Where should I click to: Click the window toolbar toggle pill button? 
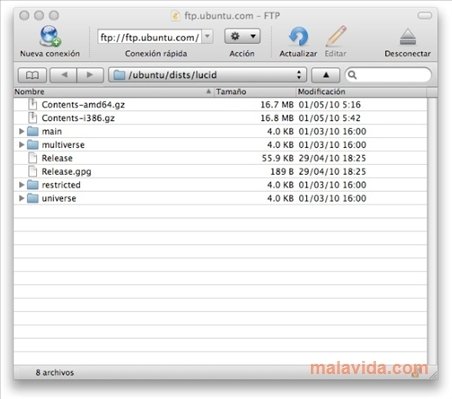click(x=425, y=15)
